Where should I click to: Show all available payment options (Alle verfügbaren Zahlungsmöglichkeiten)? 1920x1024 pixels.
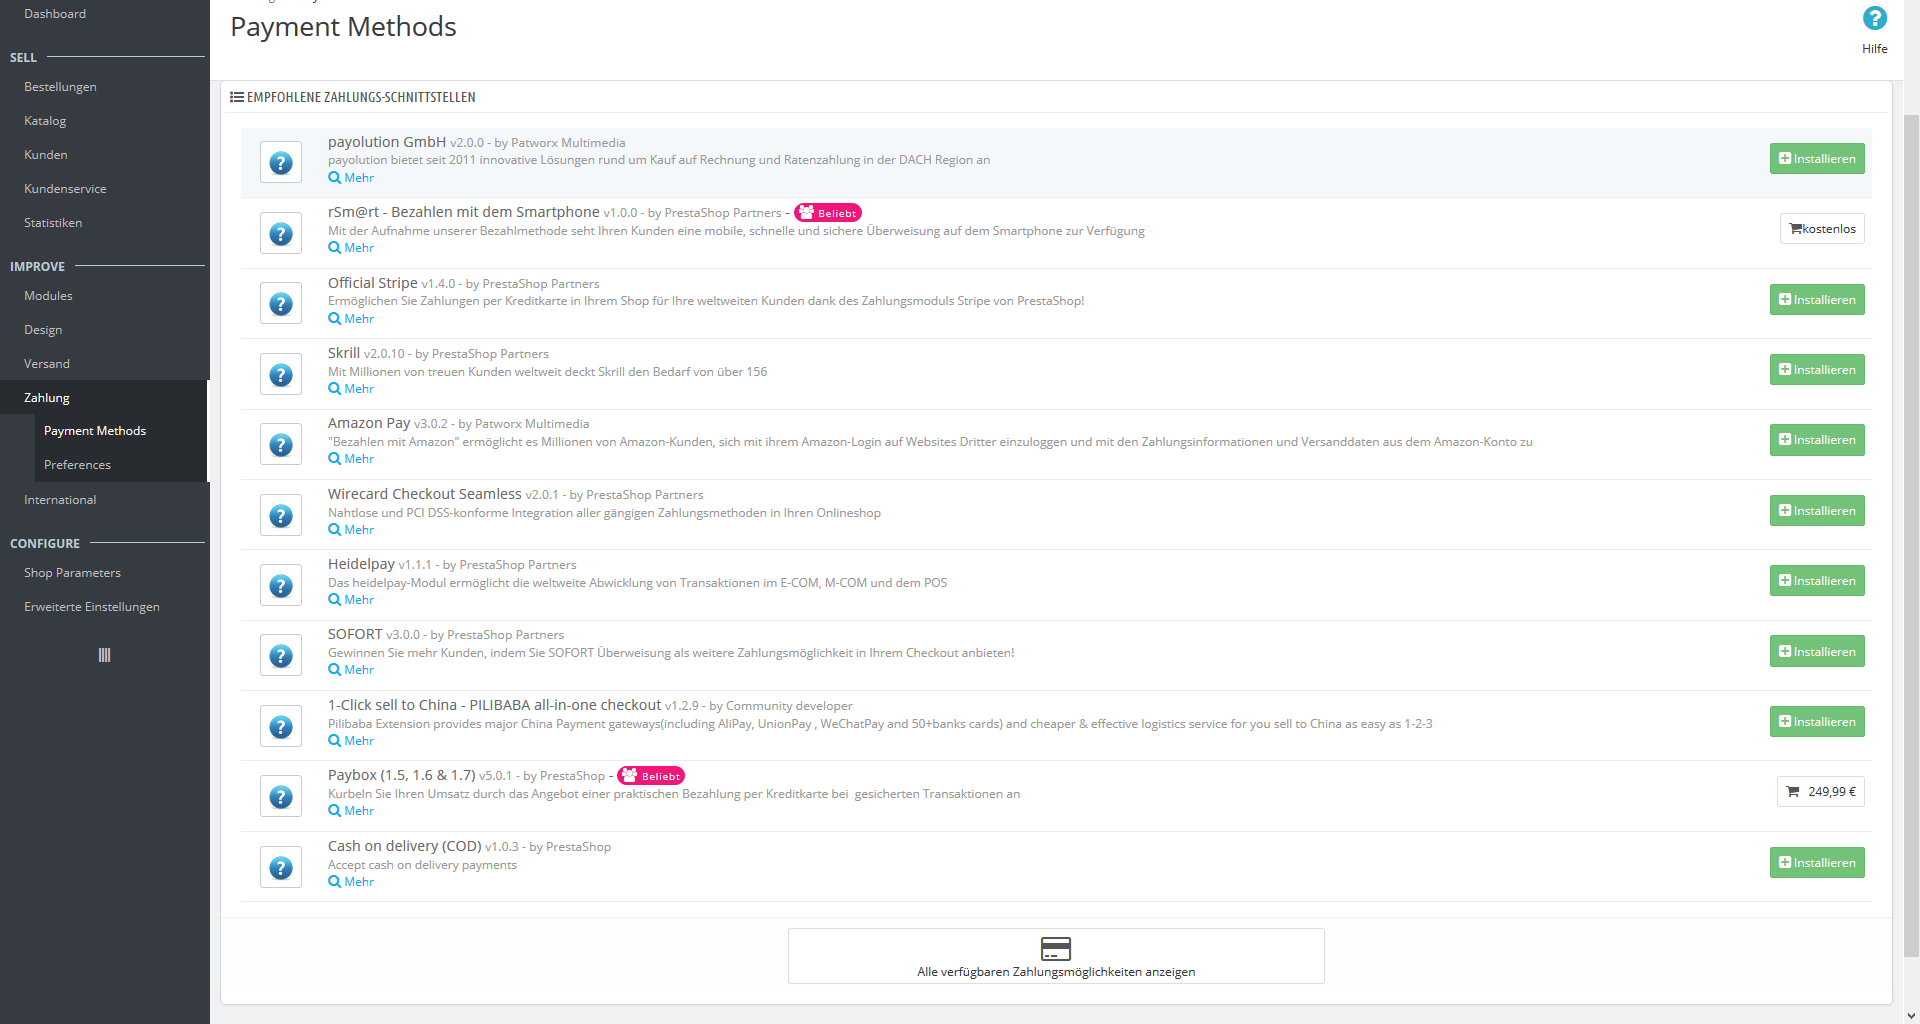point(1056,956)
